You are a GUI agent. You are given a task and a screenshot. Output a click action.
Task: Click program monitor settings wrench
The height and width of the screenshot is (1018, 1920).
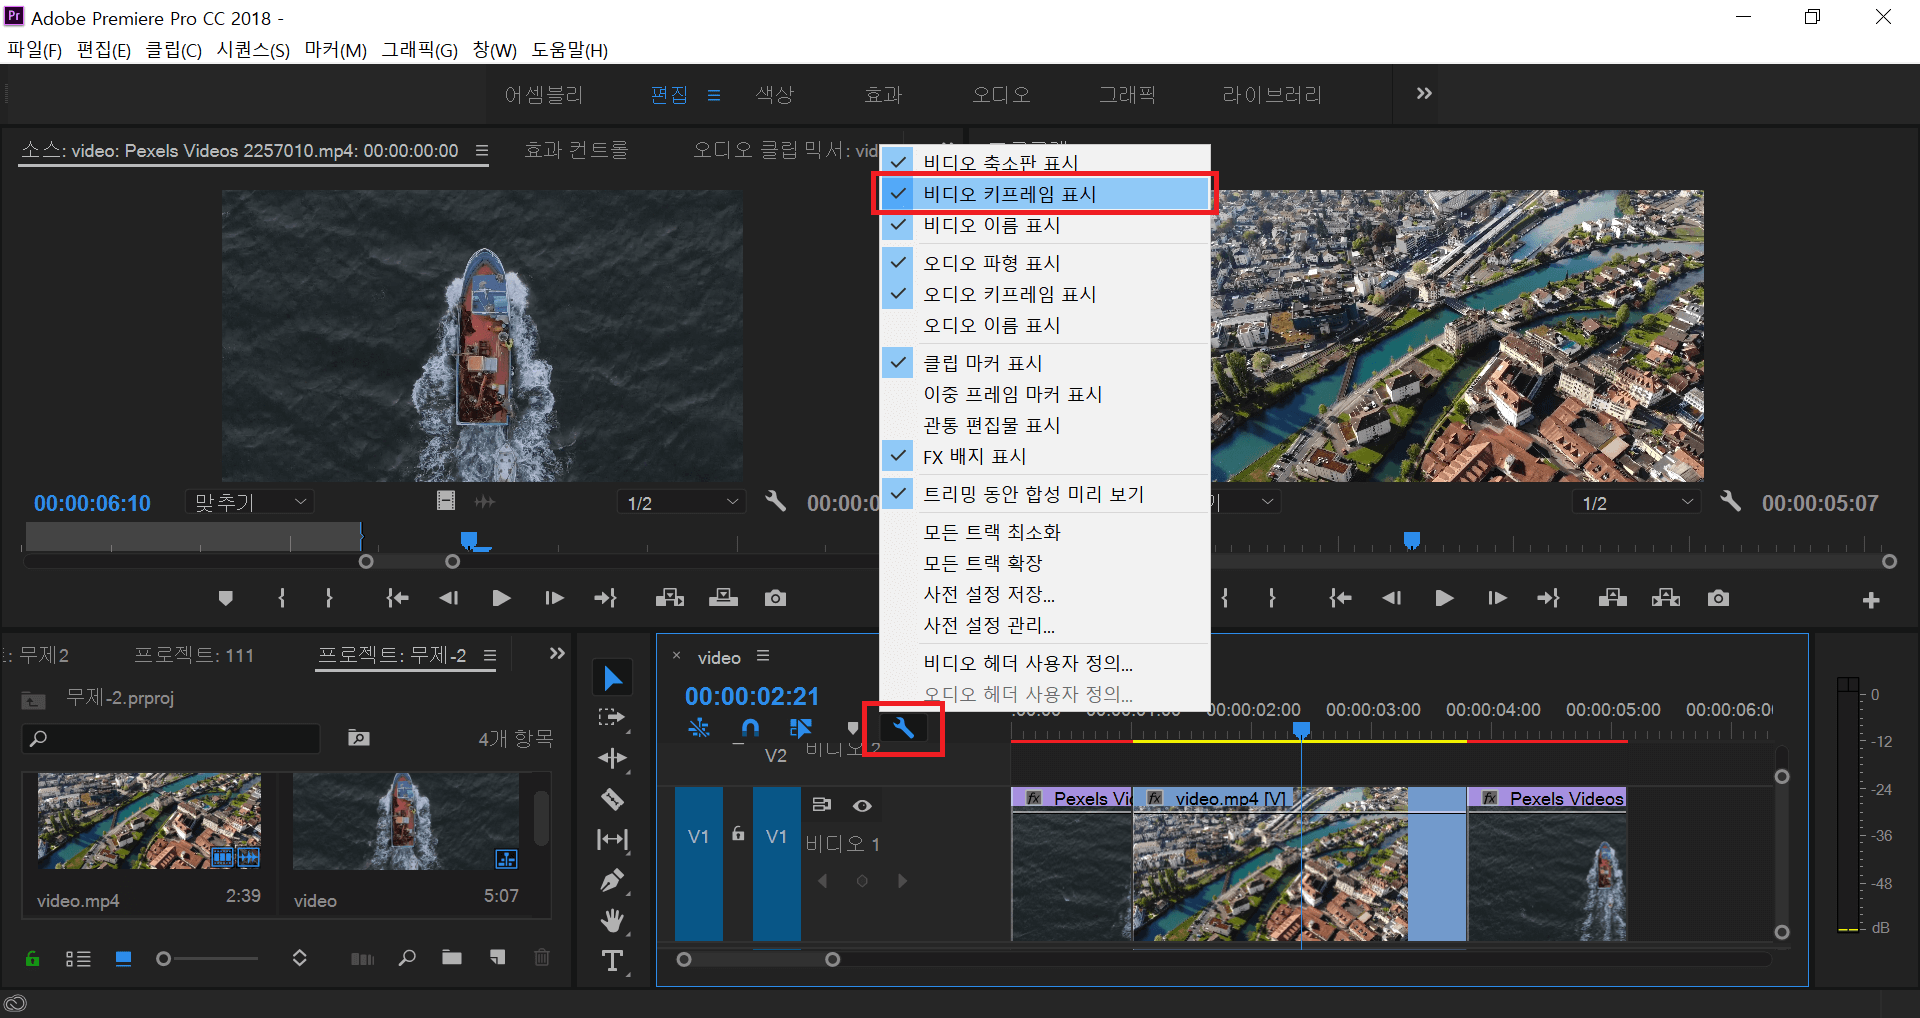pyautogui.click(x=1730, y=501)
